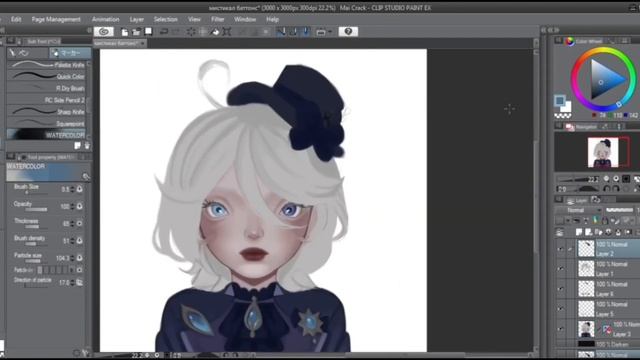Hide Layer 2 with its eye icon
640x360 pixels.
[x=560, y=249]
